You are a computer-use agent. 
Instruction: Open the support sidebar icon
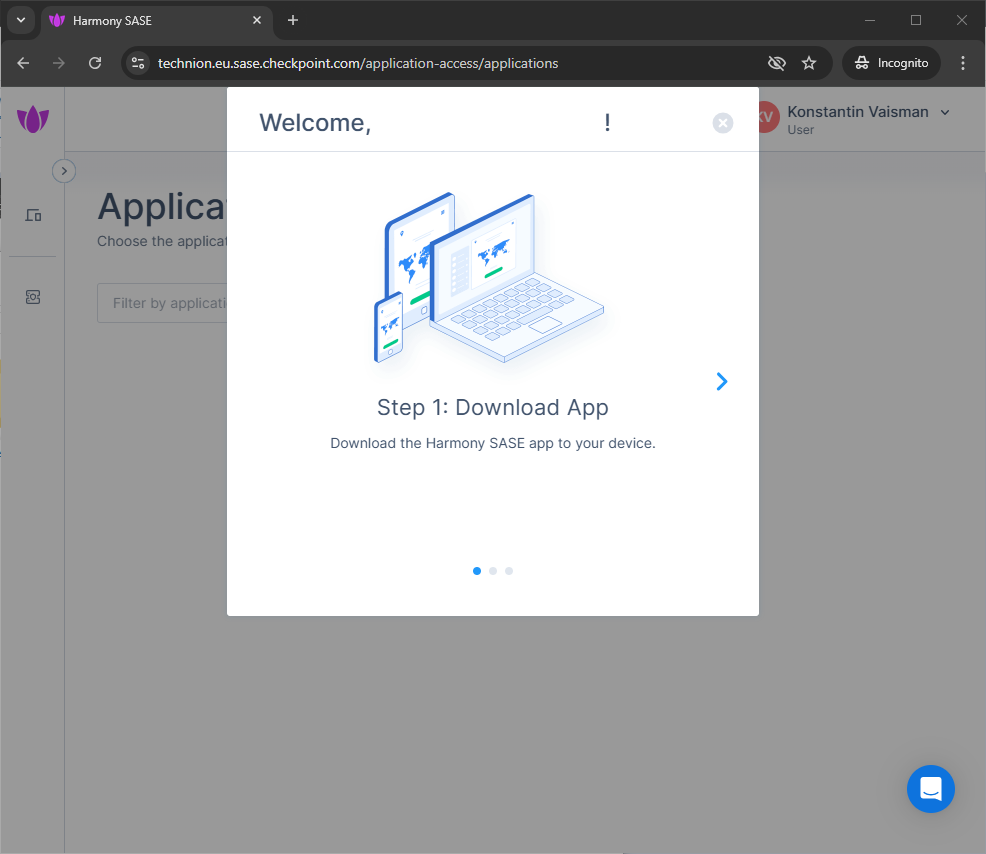[x=33, y=297]
